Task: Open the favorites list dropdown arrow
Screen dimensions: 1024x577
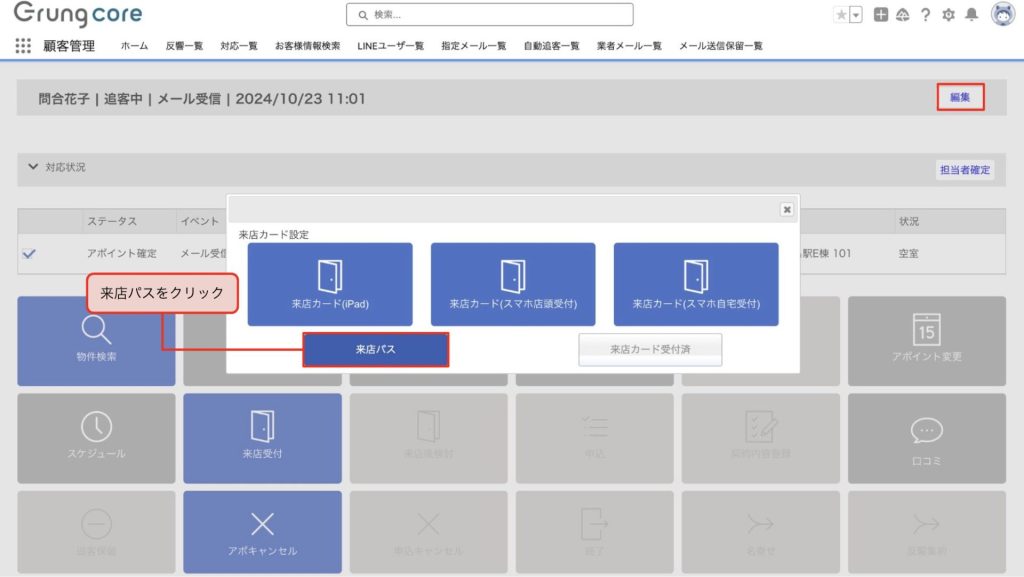Action: (856, 15)
